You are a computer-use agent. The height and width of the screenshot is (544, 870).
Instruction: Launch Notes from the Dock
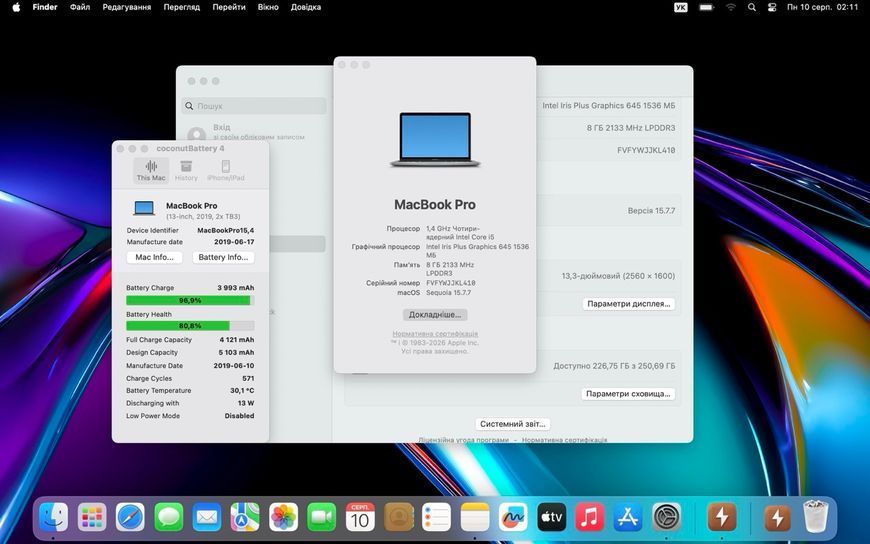475,517
